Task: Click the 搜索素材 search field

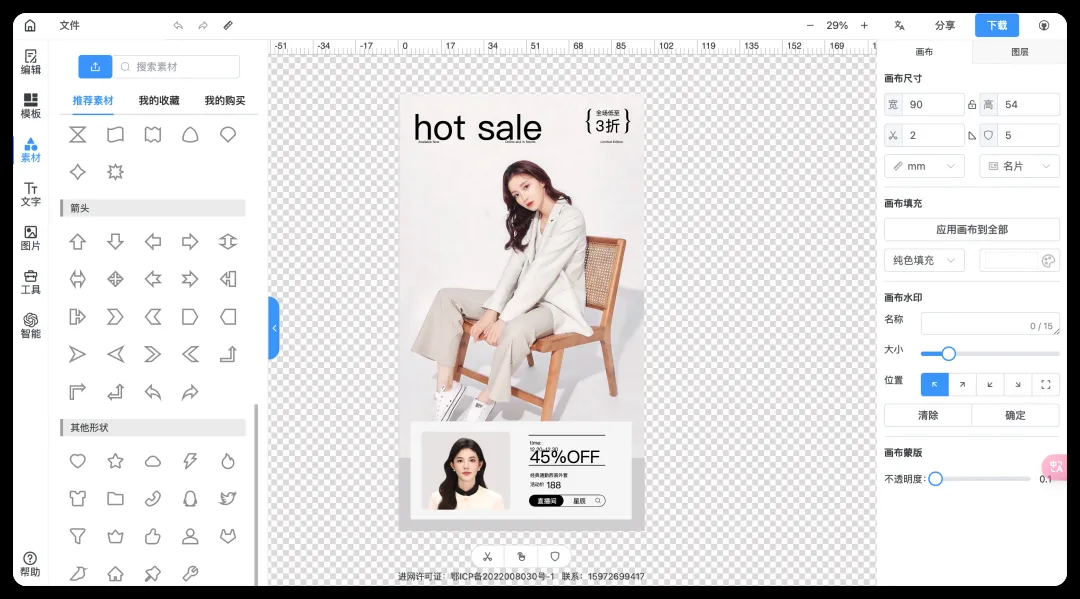Action: click(x=176, y=67)
